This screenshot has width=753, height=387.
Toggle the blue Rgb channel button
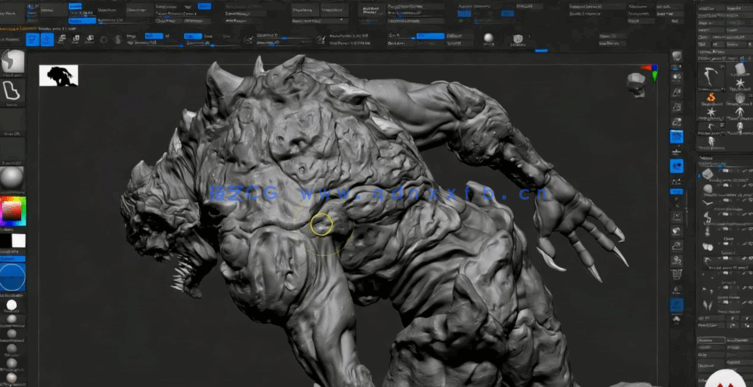coord(154,36)
